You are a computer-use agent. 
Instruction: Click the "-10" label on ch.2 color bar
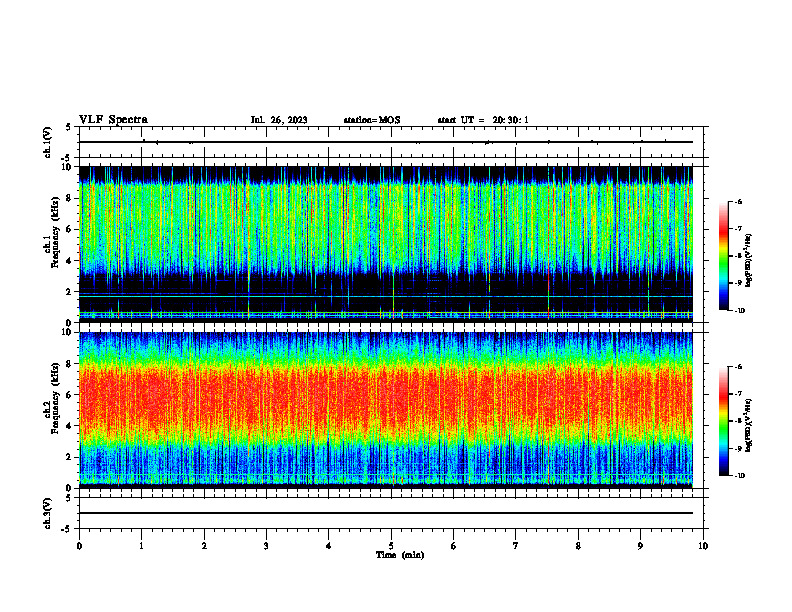coord(739,476)
